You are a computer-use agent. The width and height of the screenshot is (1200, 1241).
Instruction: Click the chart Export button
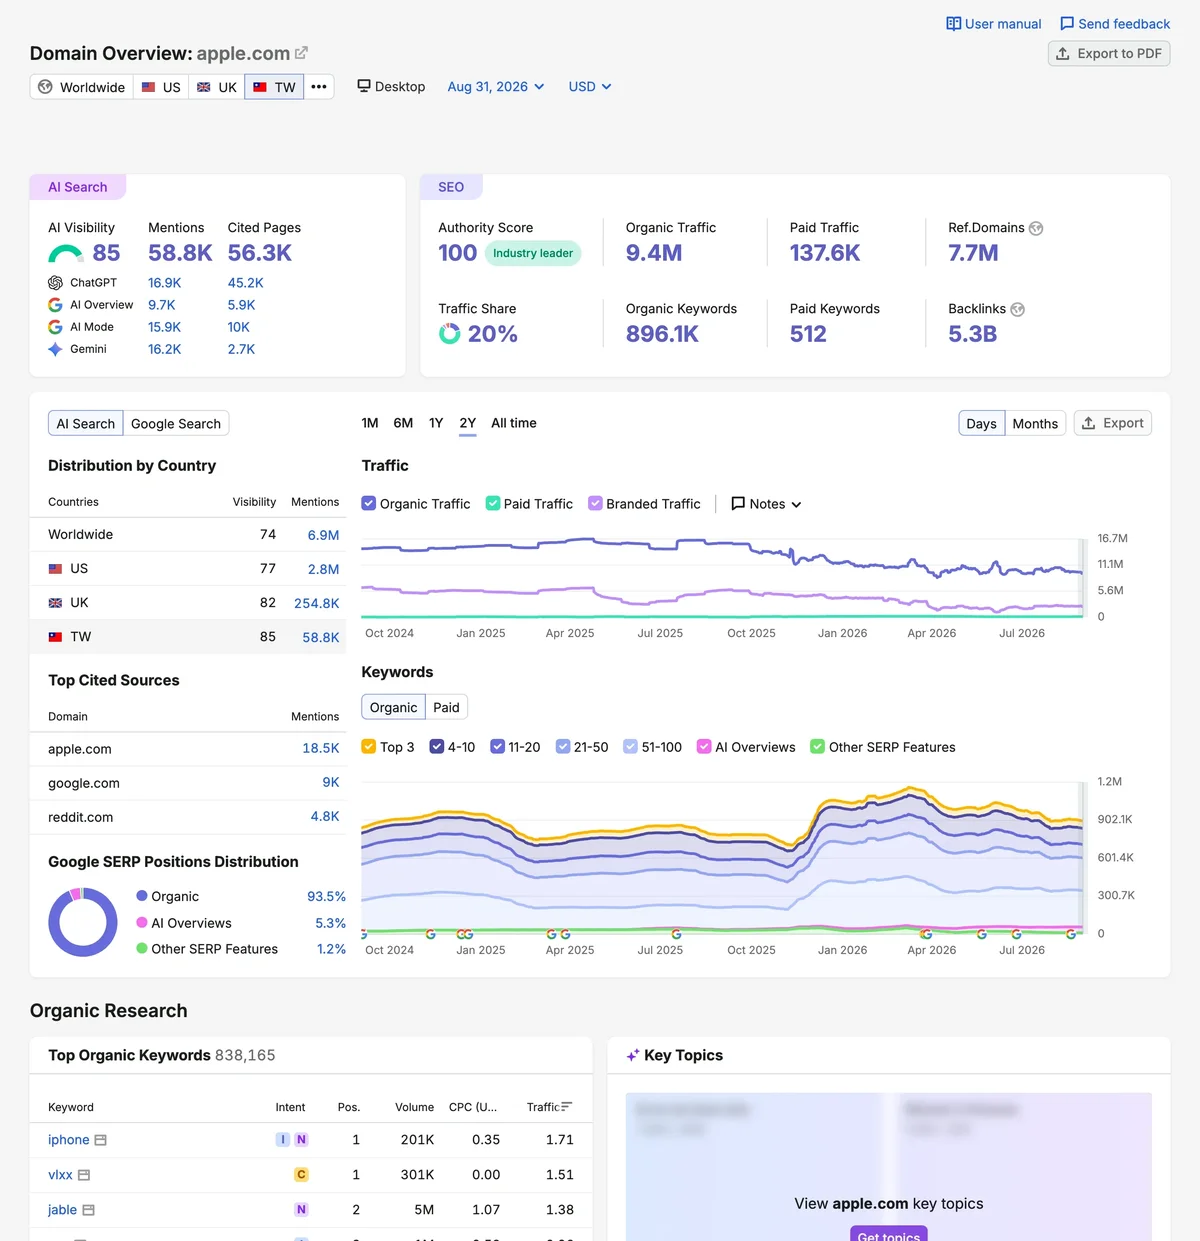(x=1113, y=423)
